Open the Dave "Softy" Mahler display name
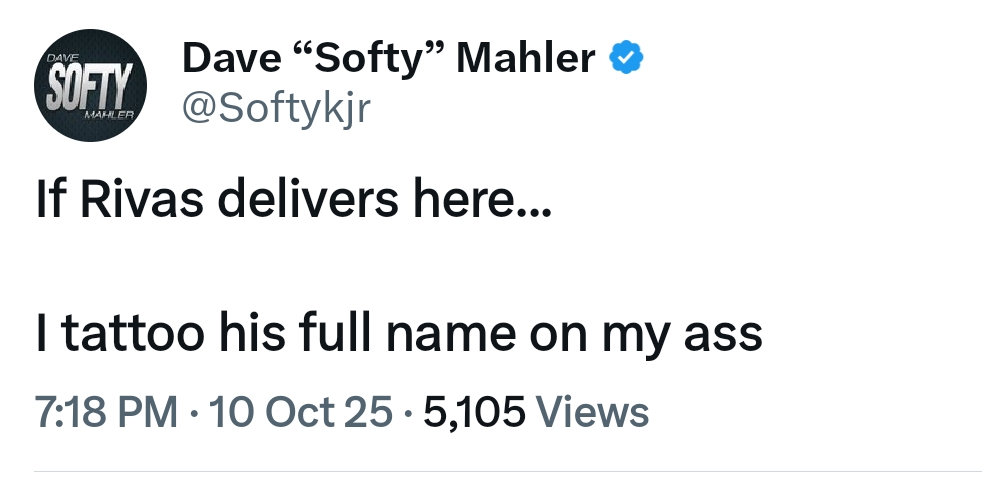The width and height of the screenshot is (982, 482). pos(388,59)
